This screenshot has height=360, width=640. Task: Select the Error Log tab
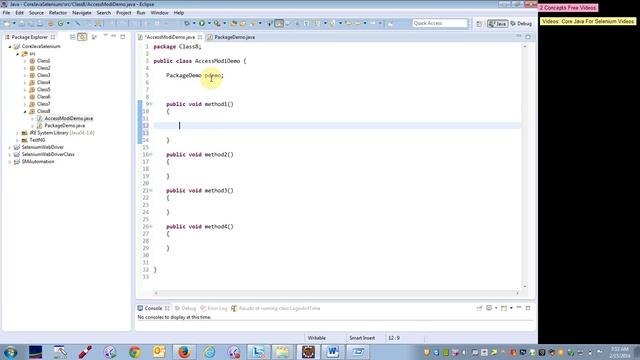coord(213,308)
